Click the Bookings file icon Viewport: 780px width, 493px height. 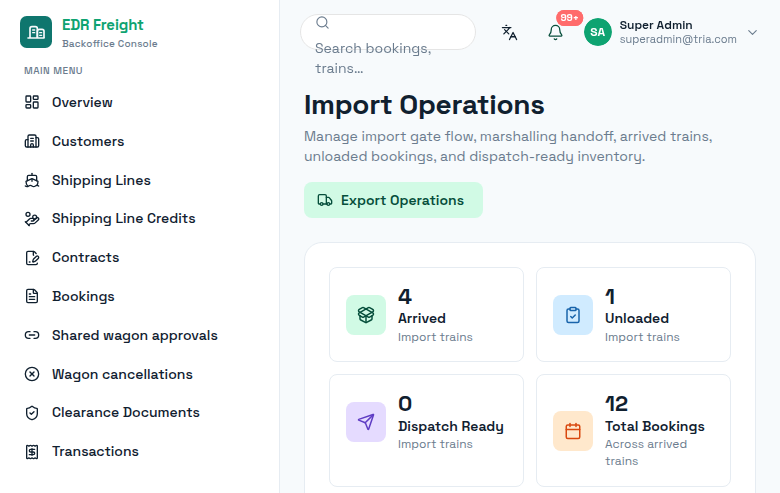pos(32,296)
